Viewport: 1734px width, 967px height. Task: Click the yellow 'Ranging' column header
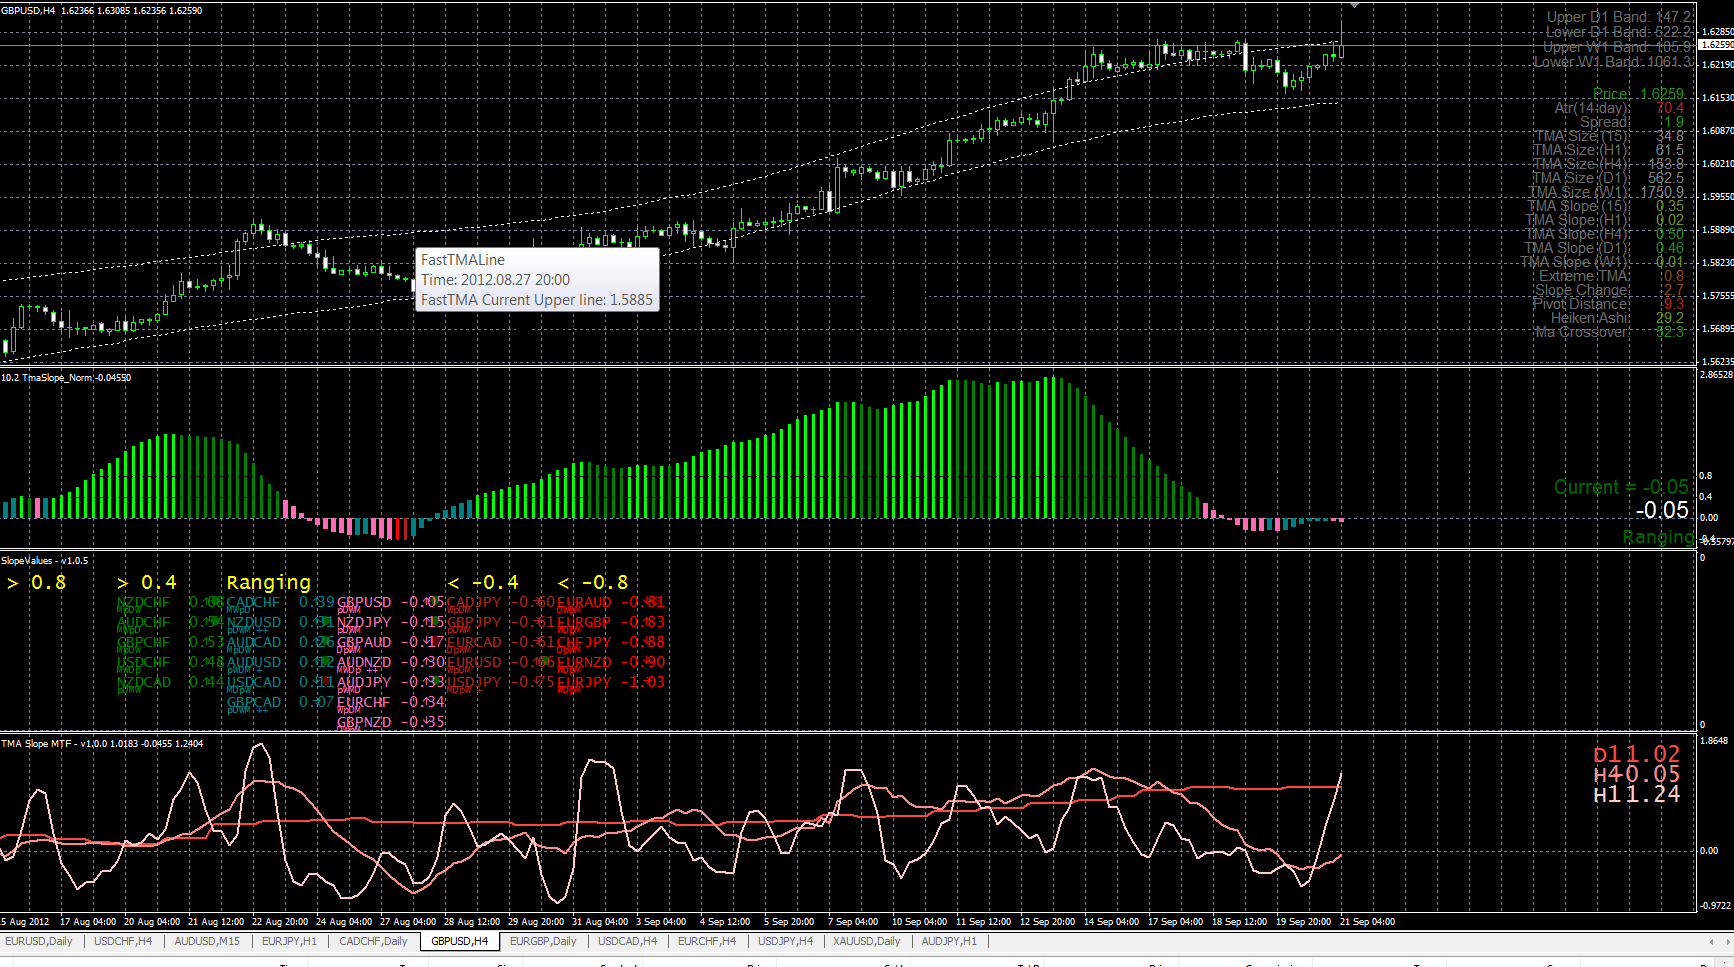269,582
